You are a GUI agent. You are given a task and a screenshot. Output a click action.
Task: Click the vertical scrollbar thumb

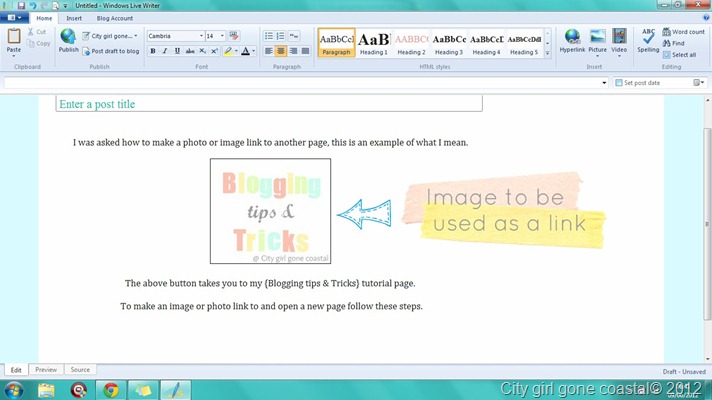[x=707, y=224]
